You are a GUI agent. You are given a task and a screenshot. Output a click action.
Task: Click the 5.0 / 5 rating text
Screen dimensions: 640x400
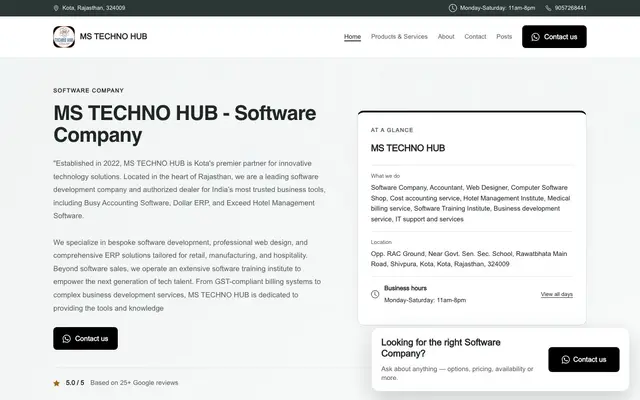click(75, 383)
